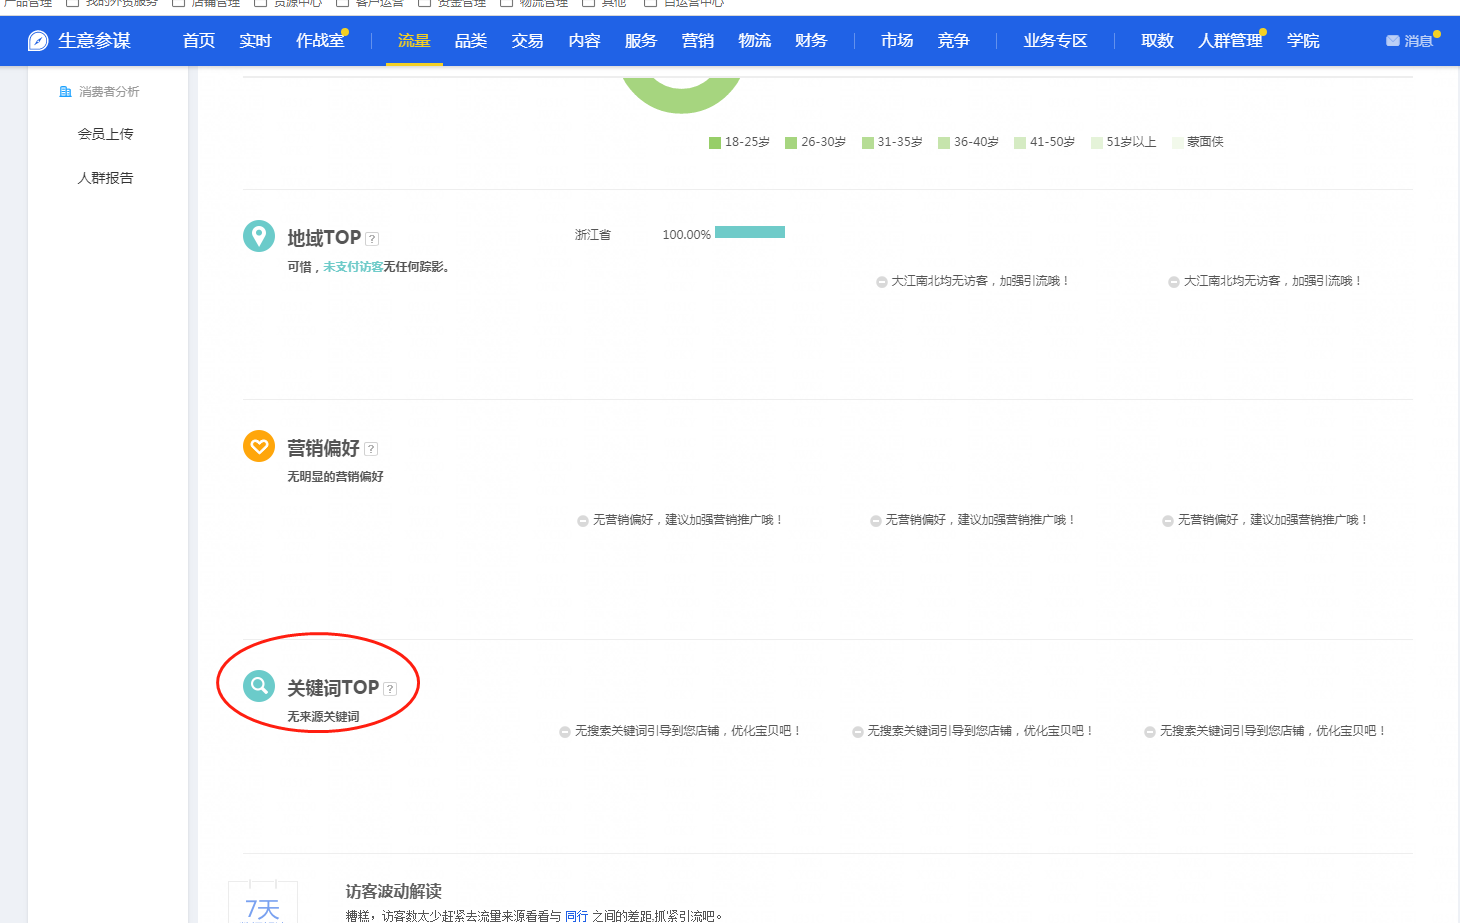This screenshot has height=923, width=1460.
Task: Click the 浙江省 100% progress bar
Action: pos(750,232)
